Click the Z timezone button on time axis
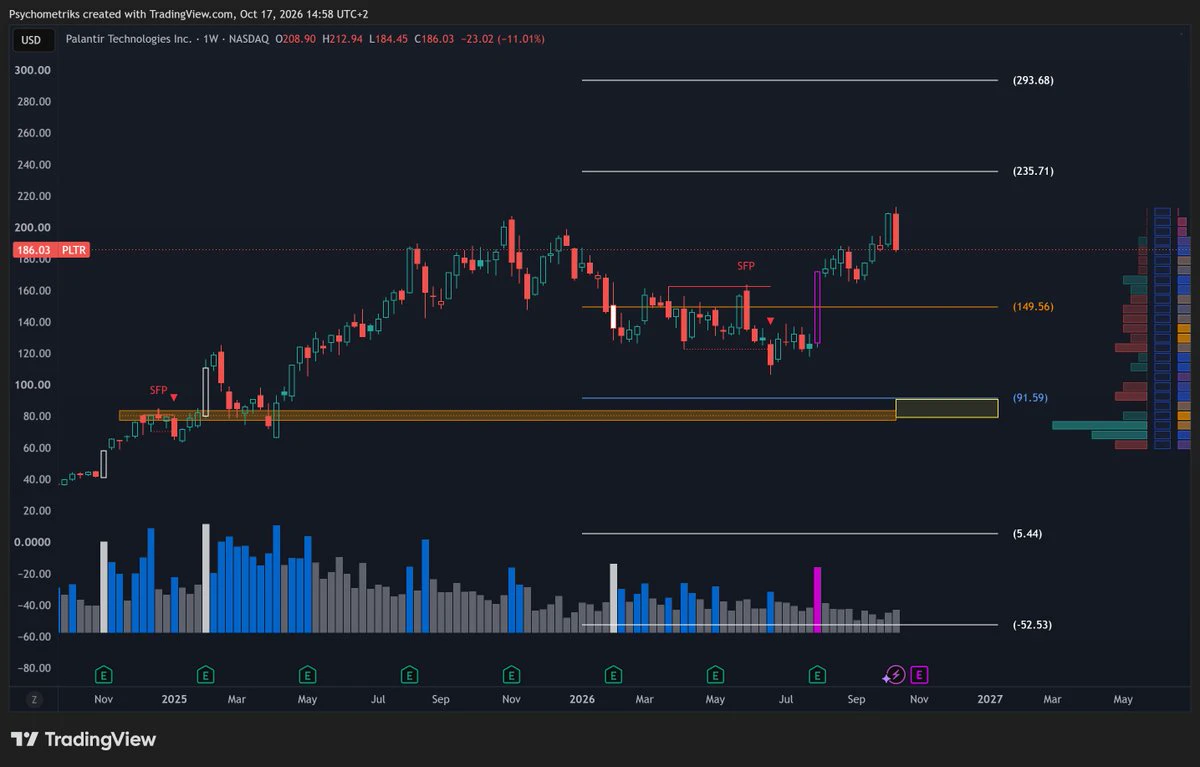 pos(33,700)
